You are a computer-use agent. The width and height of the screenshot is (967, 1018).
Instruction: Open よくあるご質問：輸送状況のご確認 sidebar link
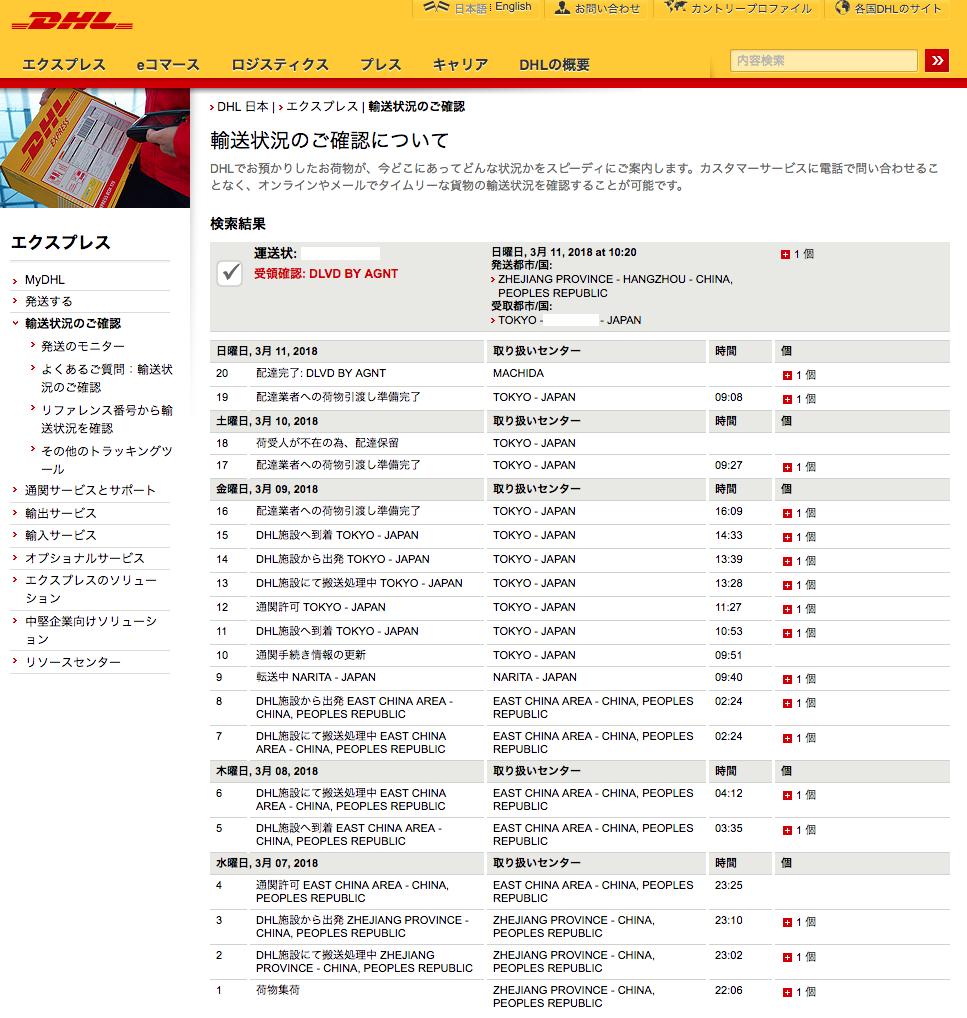(107, 378)
